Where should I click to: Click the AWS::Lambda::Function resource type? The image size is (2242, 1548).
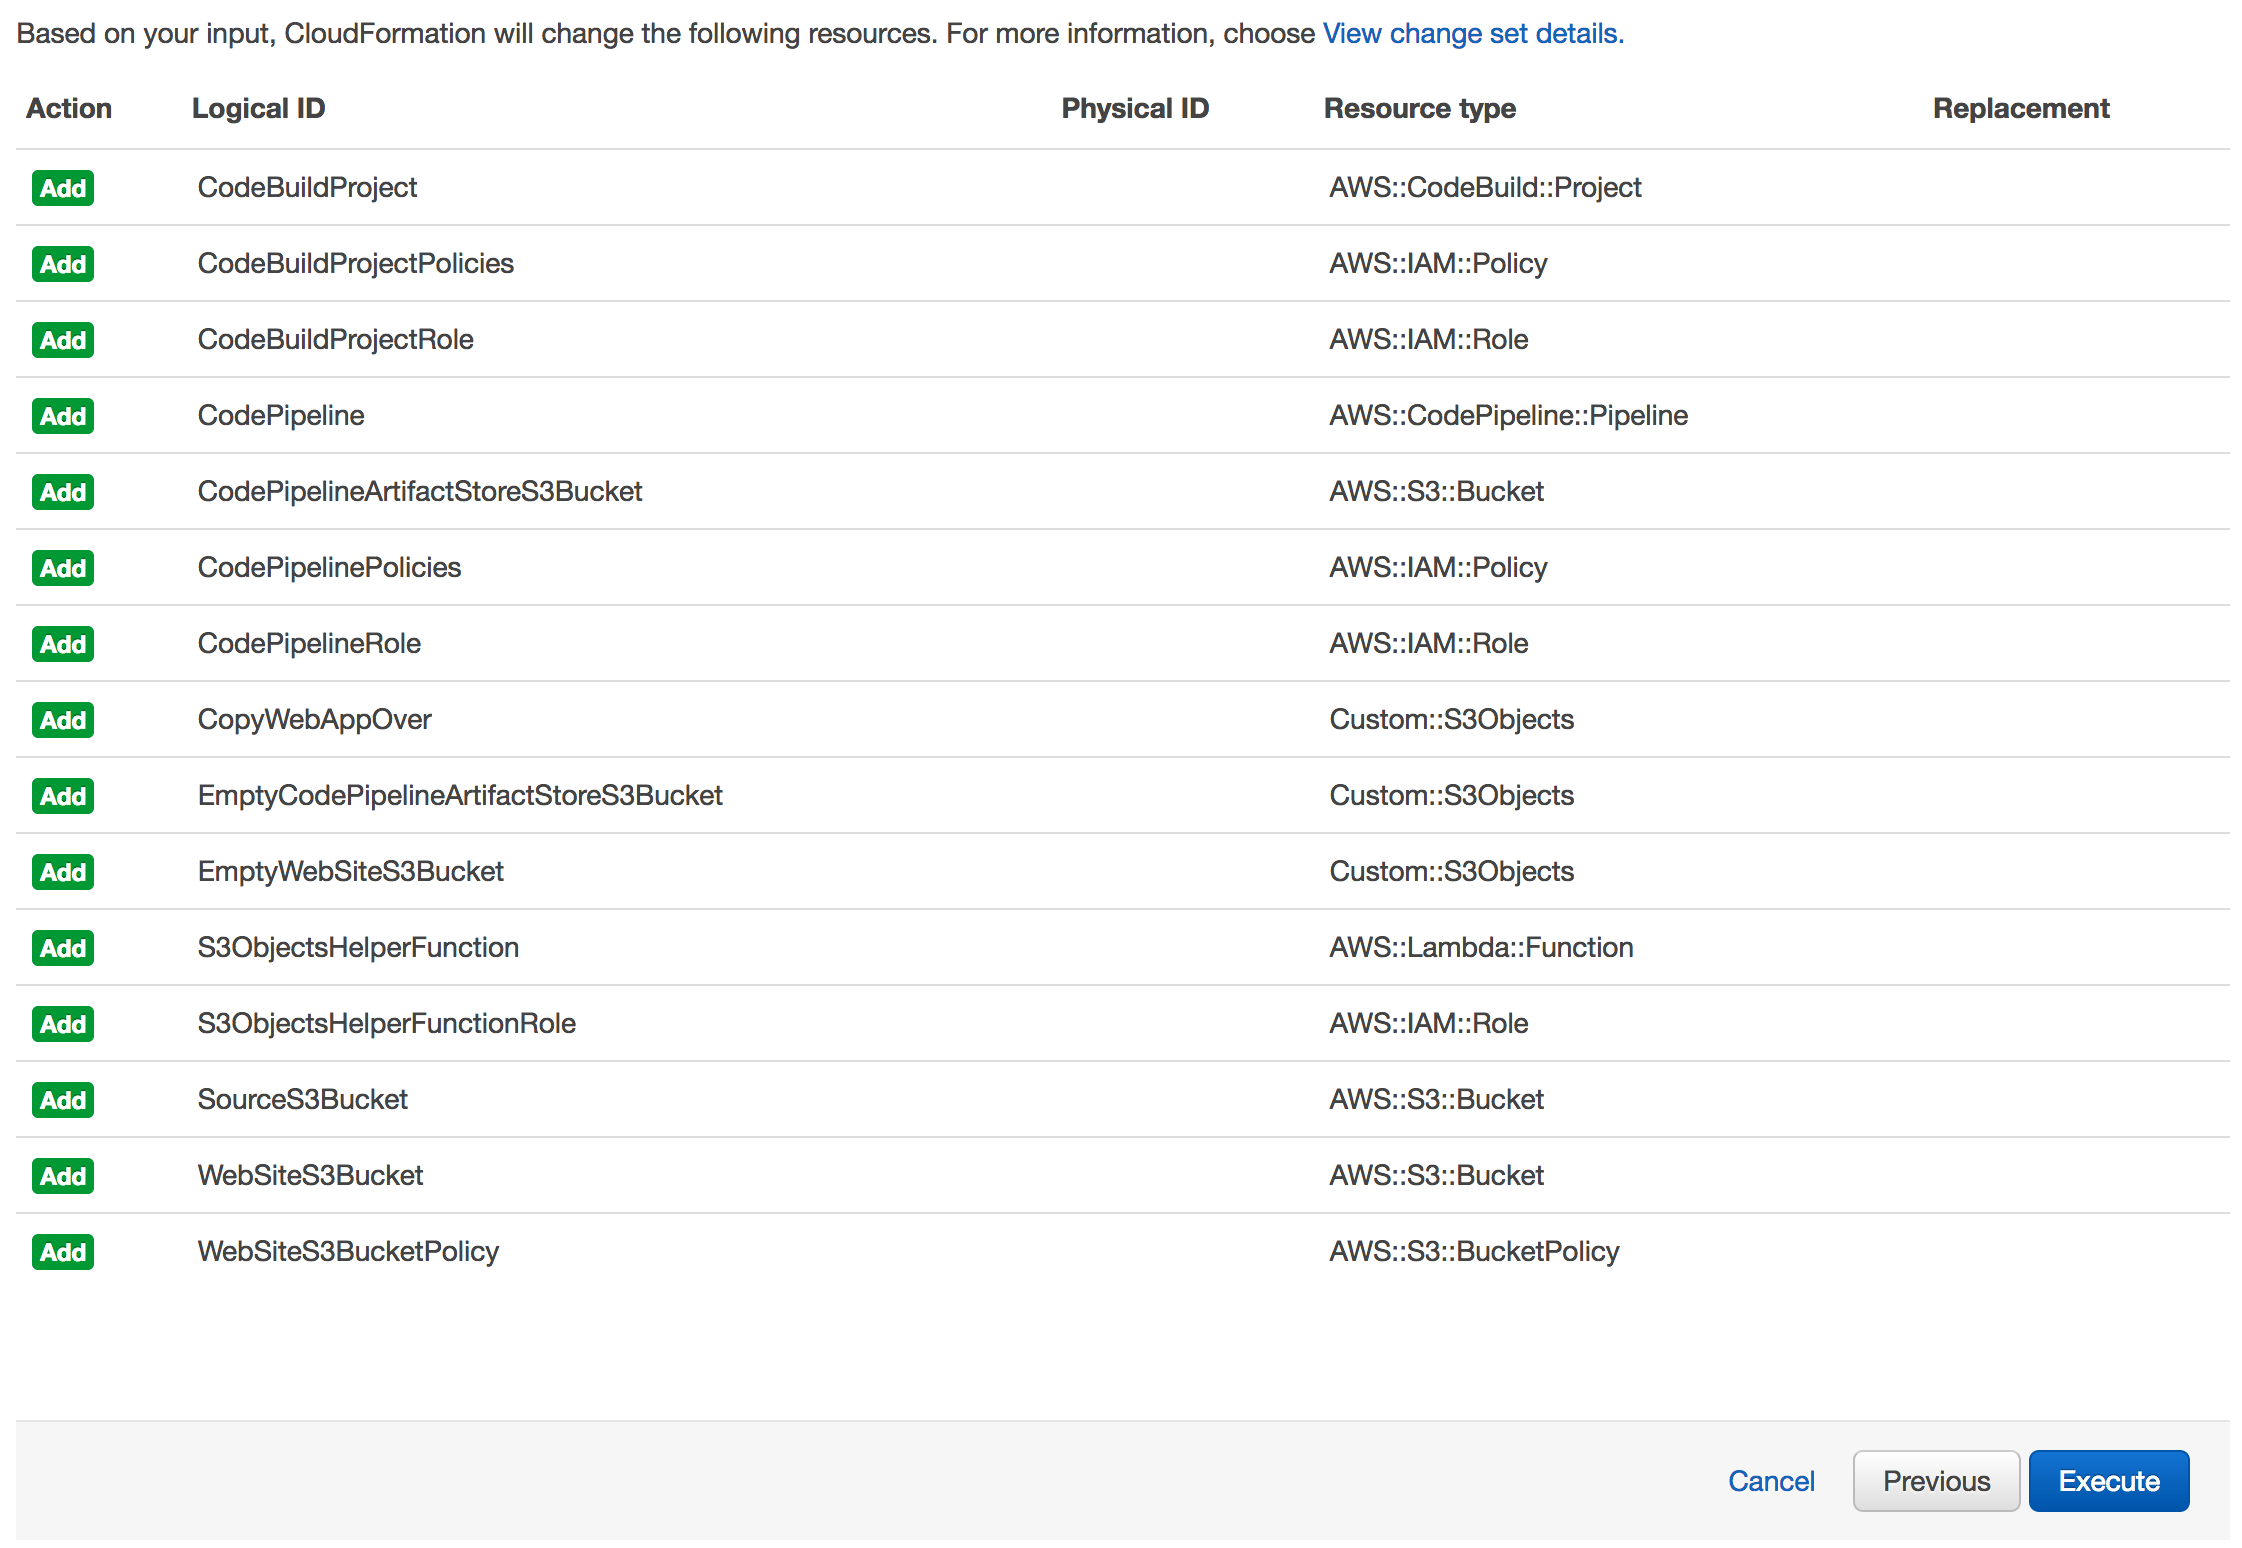pos(1481,948)
